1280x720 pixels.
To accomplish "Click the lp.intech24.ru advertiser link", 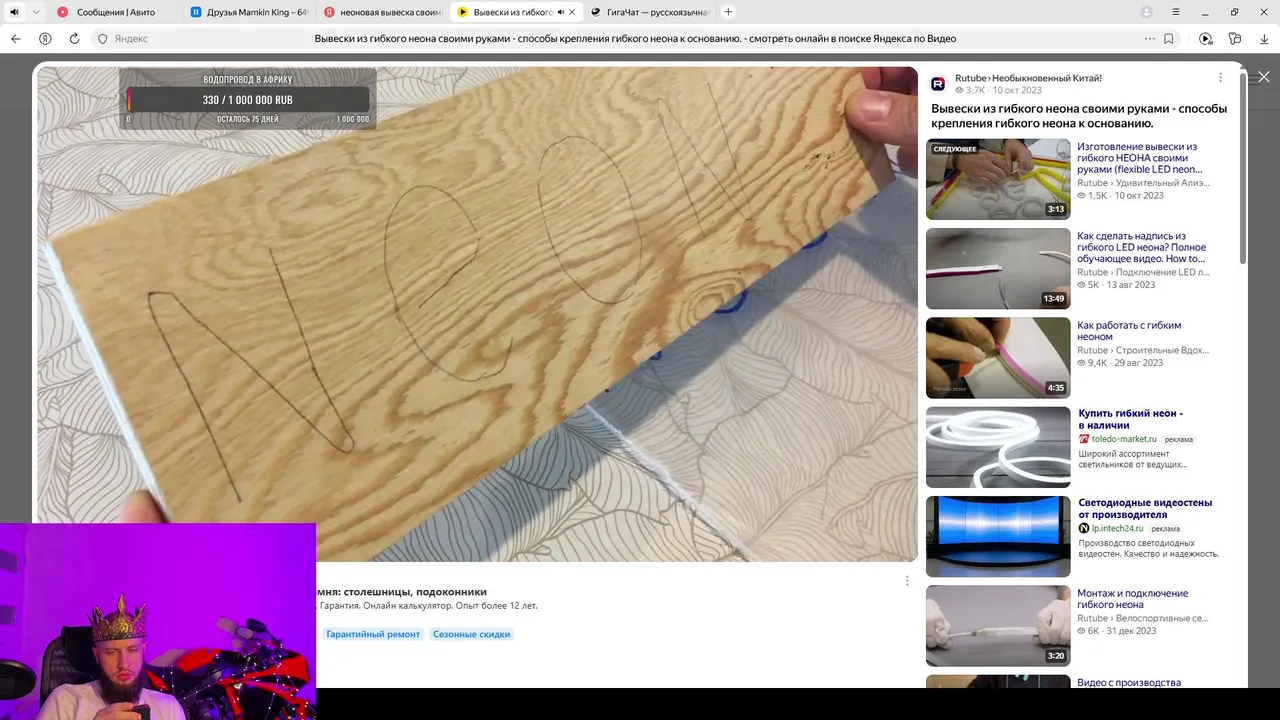I will [x=1118, y=528].
